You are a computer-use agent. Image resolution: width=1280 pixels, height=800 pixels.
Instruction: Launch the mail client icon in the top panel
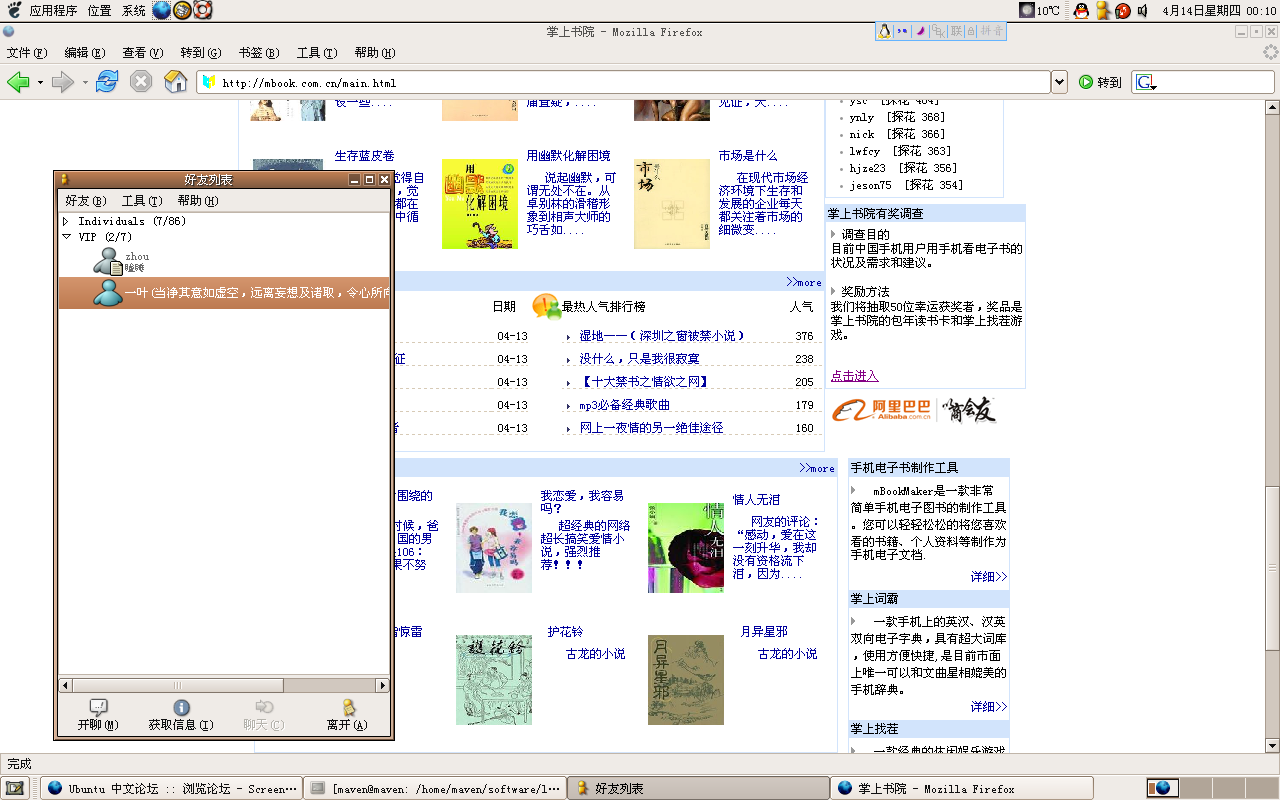pyautogui.click(x=182, y=10)
